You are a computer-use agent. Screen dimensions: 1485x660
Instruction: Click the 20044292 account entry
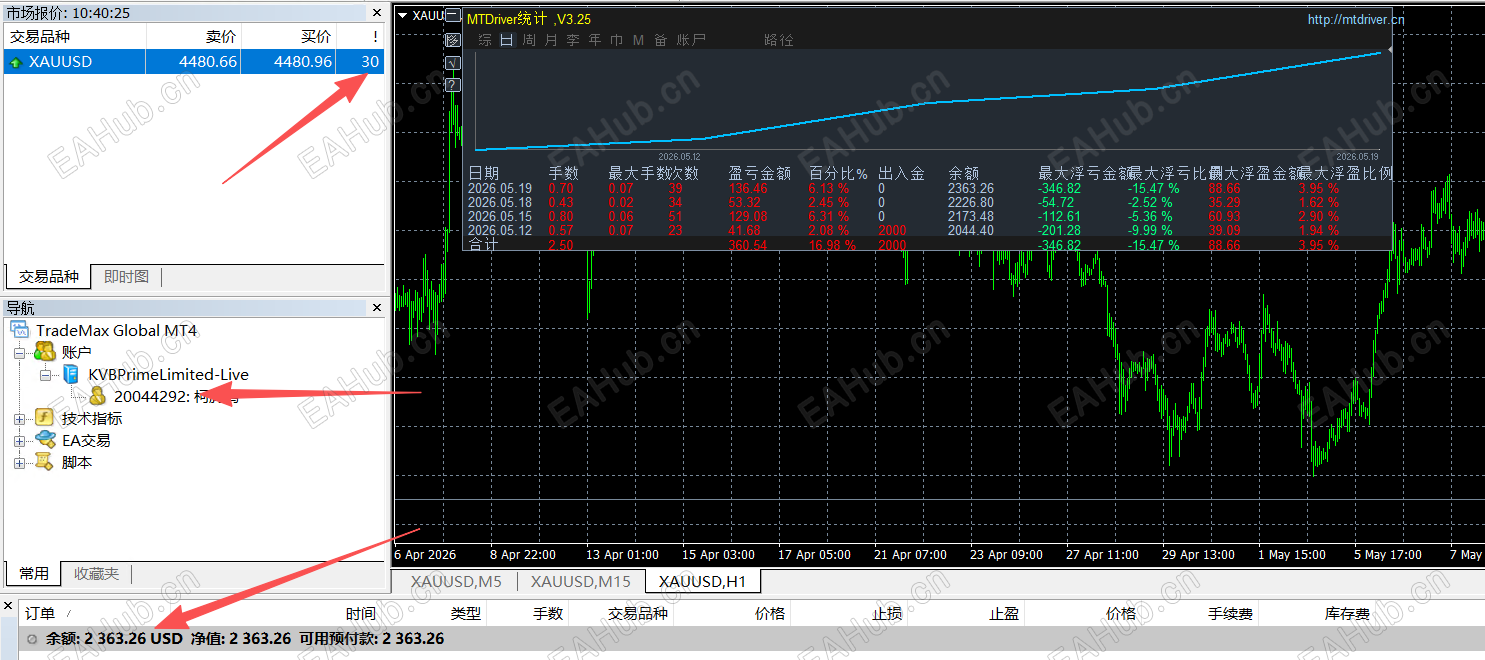click(x=176, y=396)
